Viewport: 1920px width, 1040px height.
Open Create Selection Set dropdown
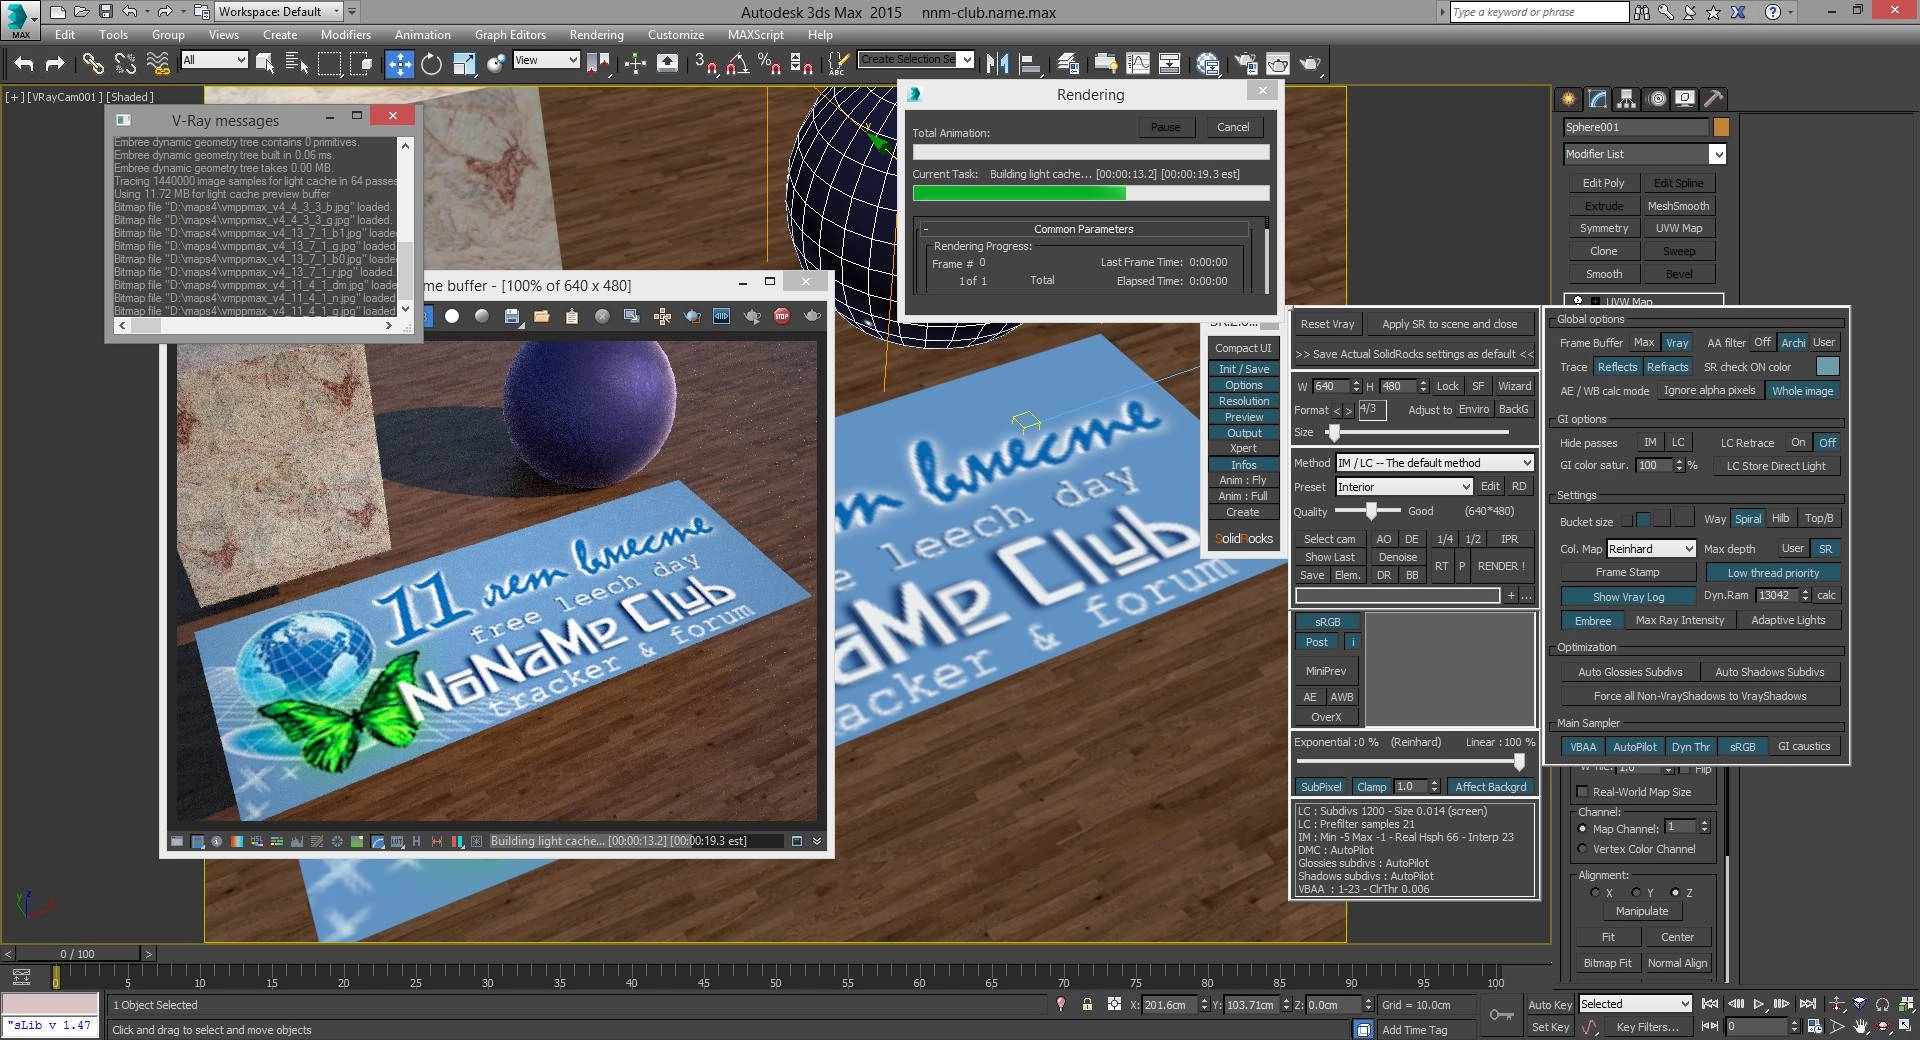[x=916, y=60]
